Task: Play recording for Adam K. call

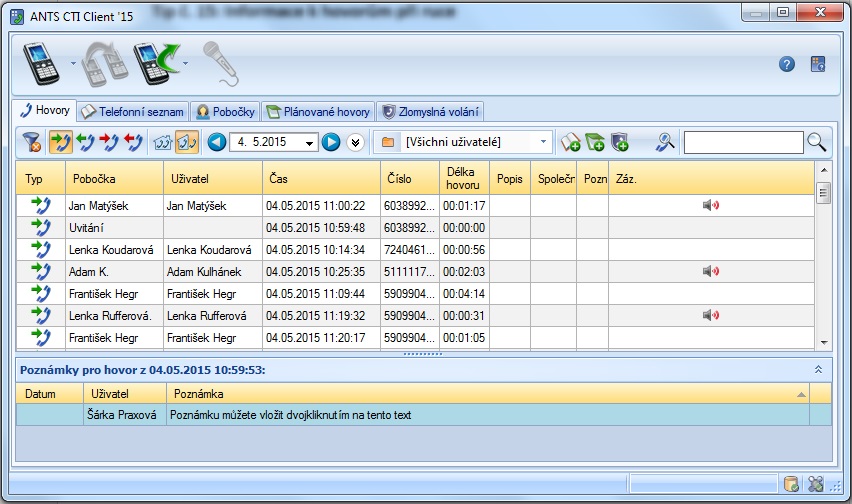Action: 711,271
